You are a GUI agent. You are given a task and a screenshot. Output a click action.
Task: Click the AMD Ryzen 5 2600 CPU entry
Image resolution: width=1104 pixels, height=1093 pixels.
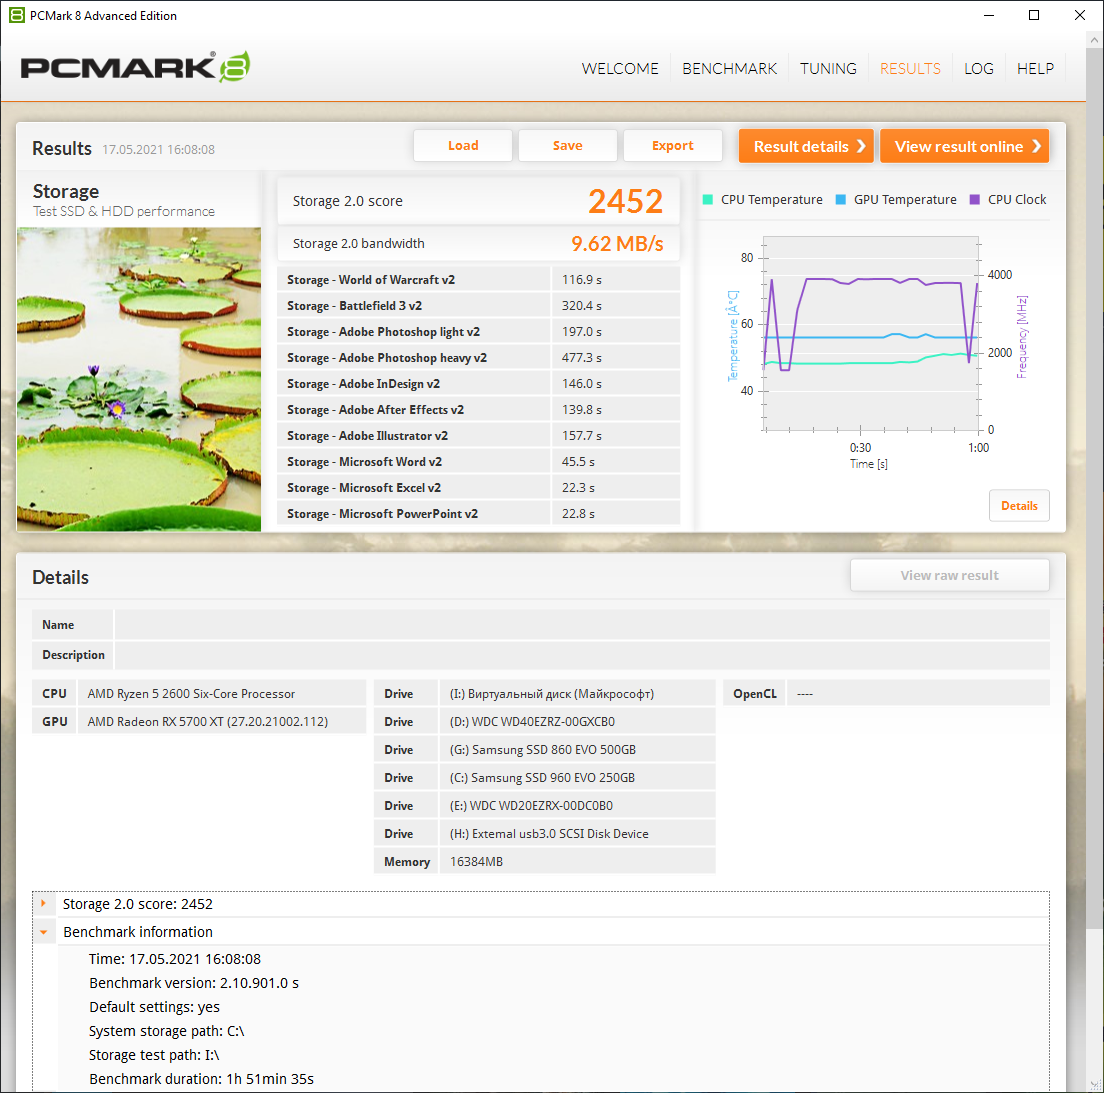pos(222,694)
